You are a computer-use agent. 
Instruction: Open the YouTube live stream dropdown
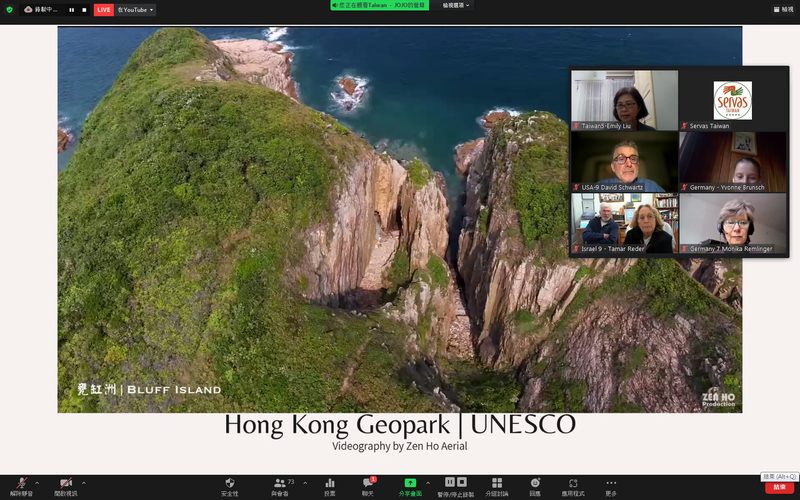(136, 10)
